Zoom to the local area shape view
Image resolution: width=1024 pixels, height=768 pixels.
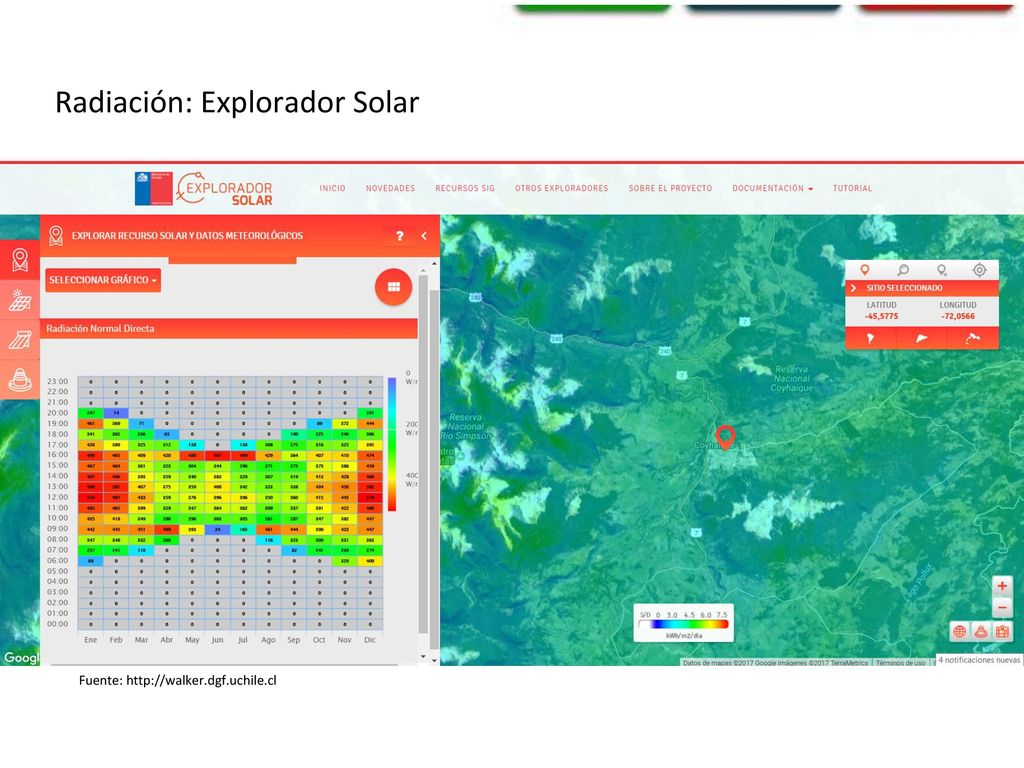(x=973, y=338)
